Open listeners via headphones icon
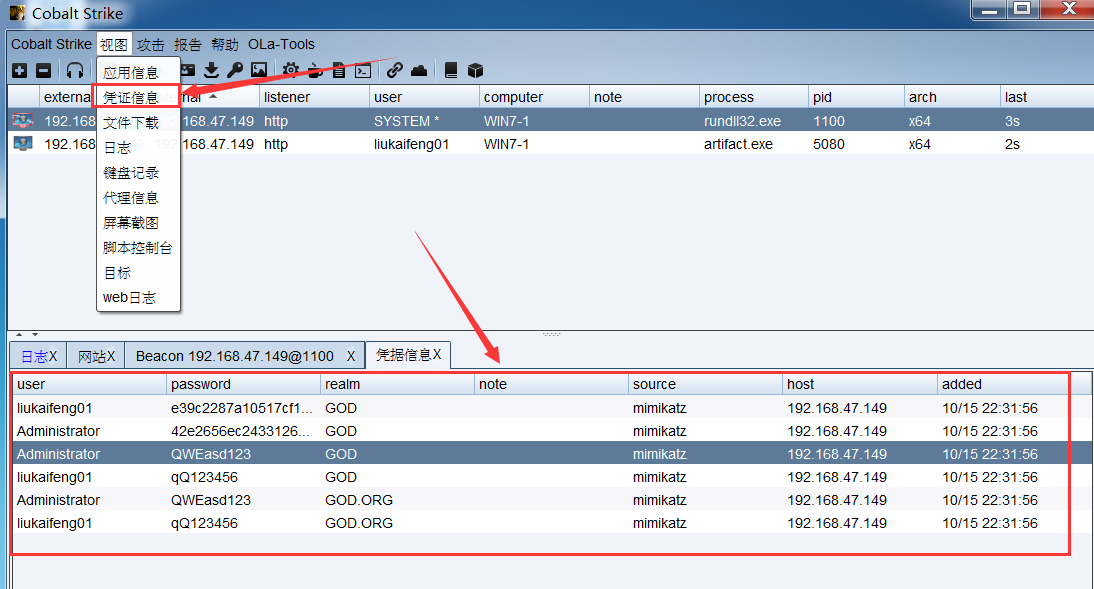 coord(75,70)
